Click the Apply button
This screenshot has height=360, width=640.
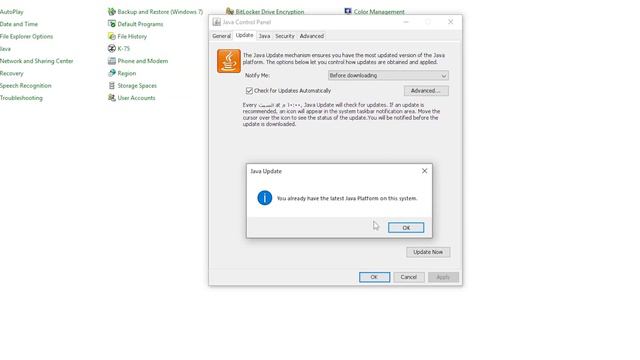(x=443, y=277)
